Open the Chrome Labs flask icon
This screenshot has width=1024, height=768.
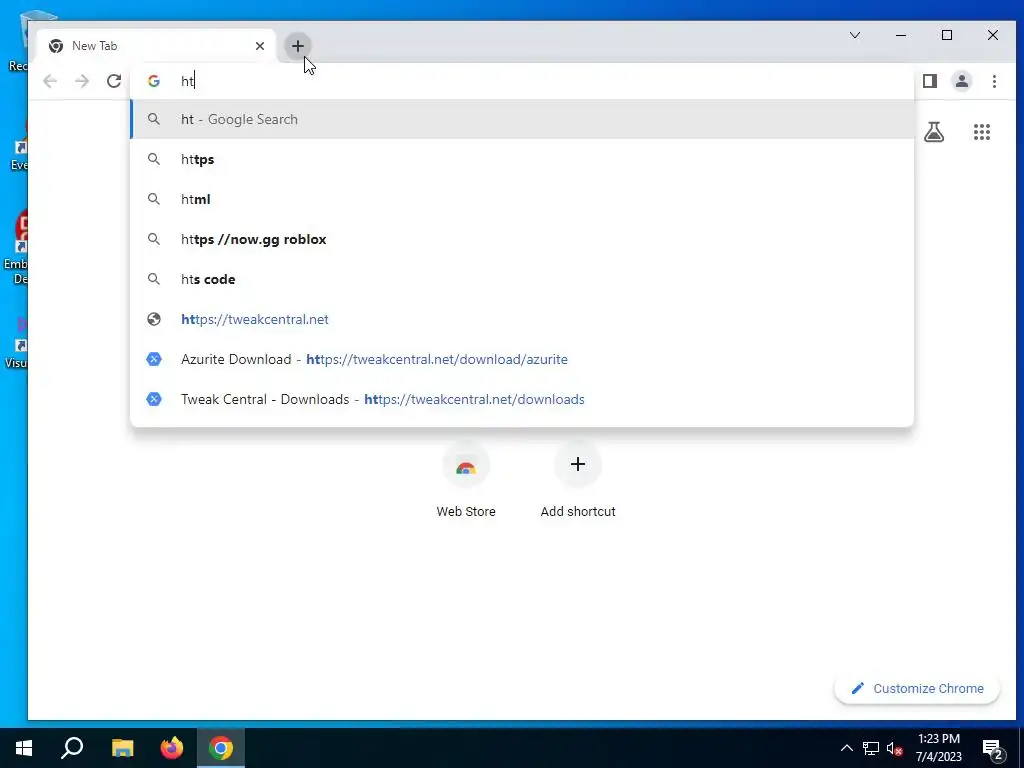[934, 132]
